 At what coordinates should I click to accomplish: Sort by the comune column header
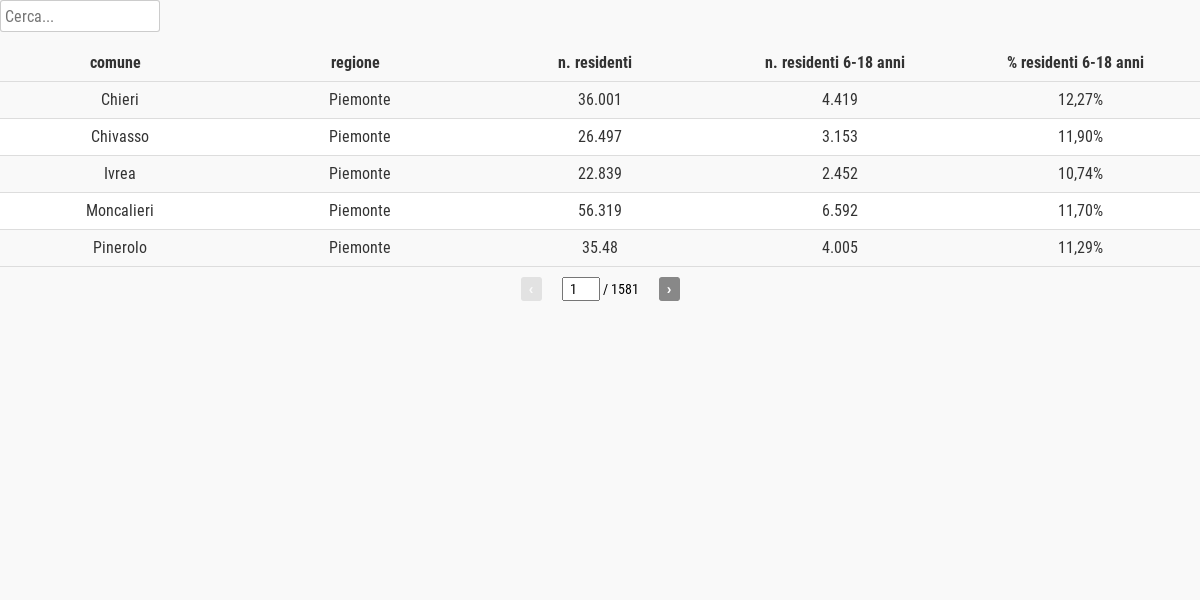pos(115,62)
